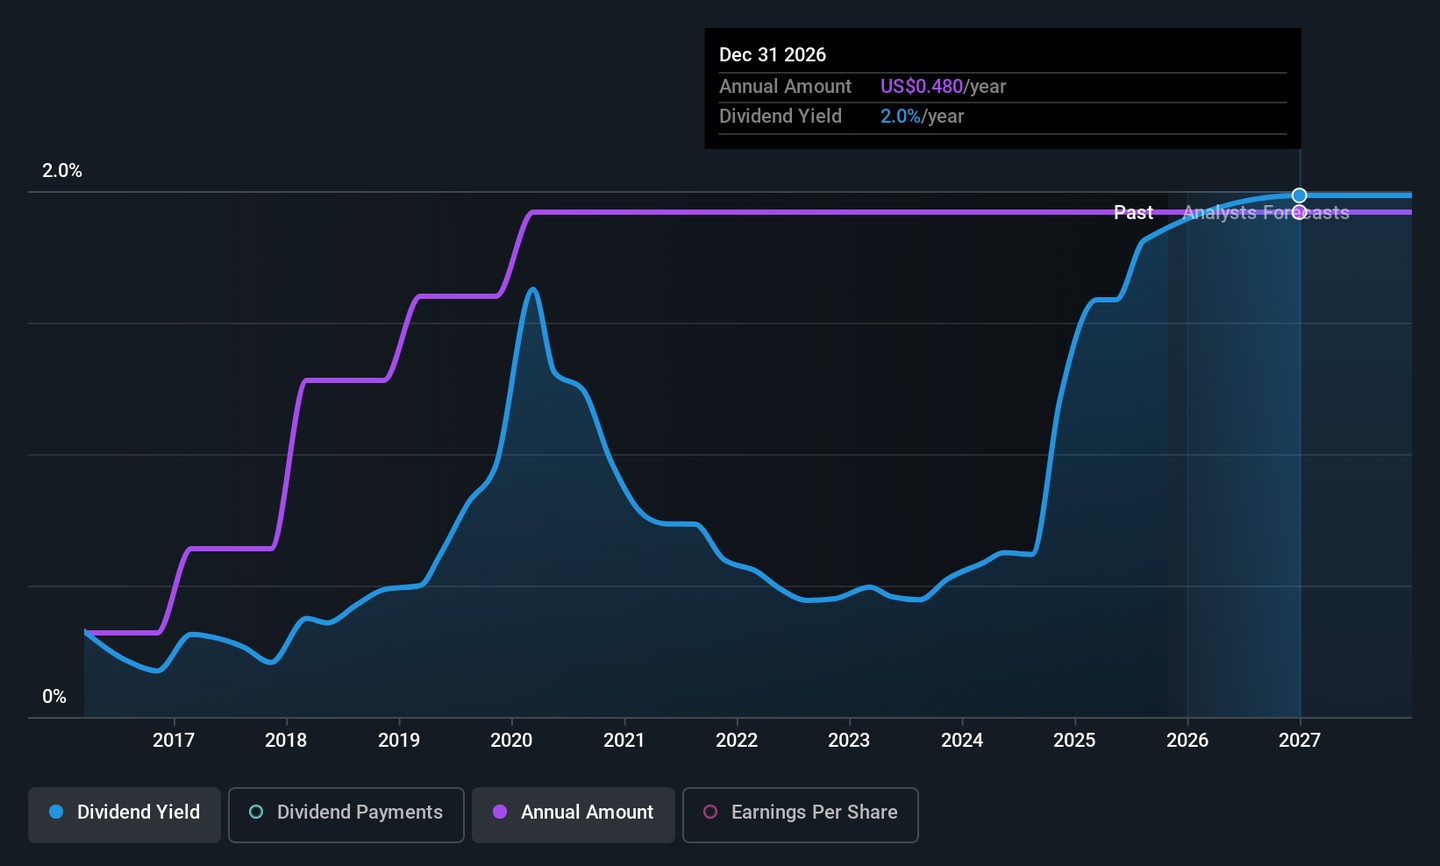Click the hollow teal Dividend Payments circle
Image resolution: width=1440 pixels, height=866 pixels.
[256, 812]
